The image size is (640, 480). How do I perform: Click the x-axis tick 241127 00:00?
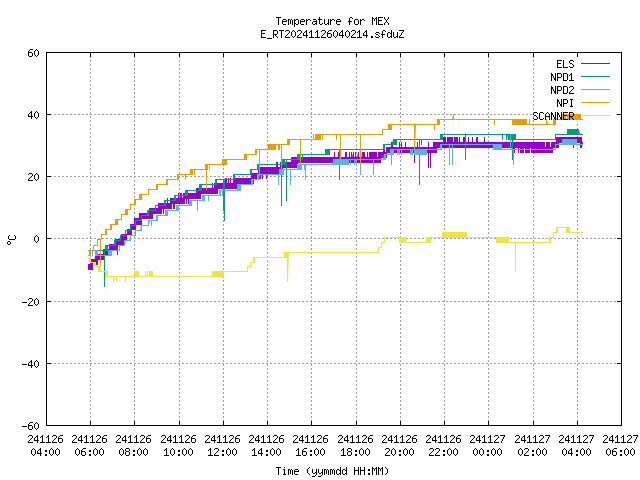click(488, 446)
